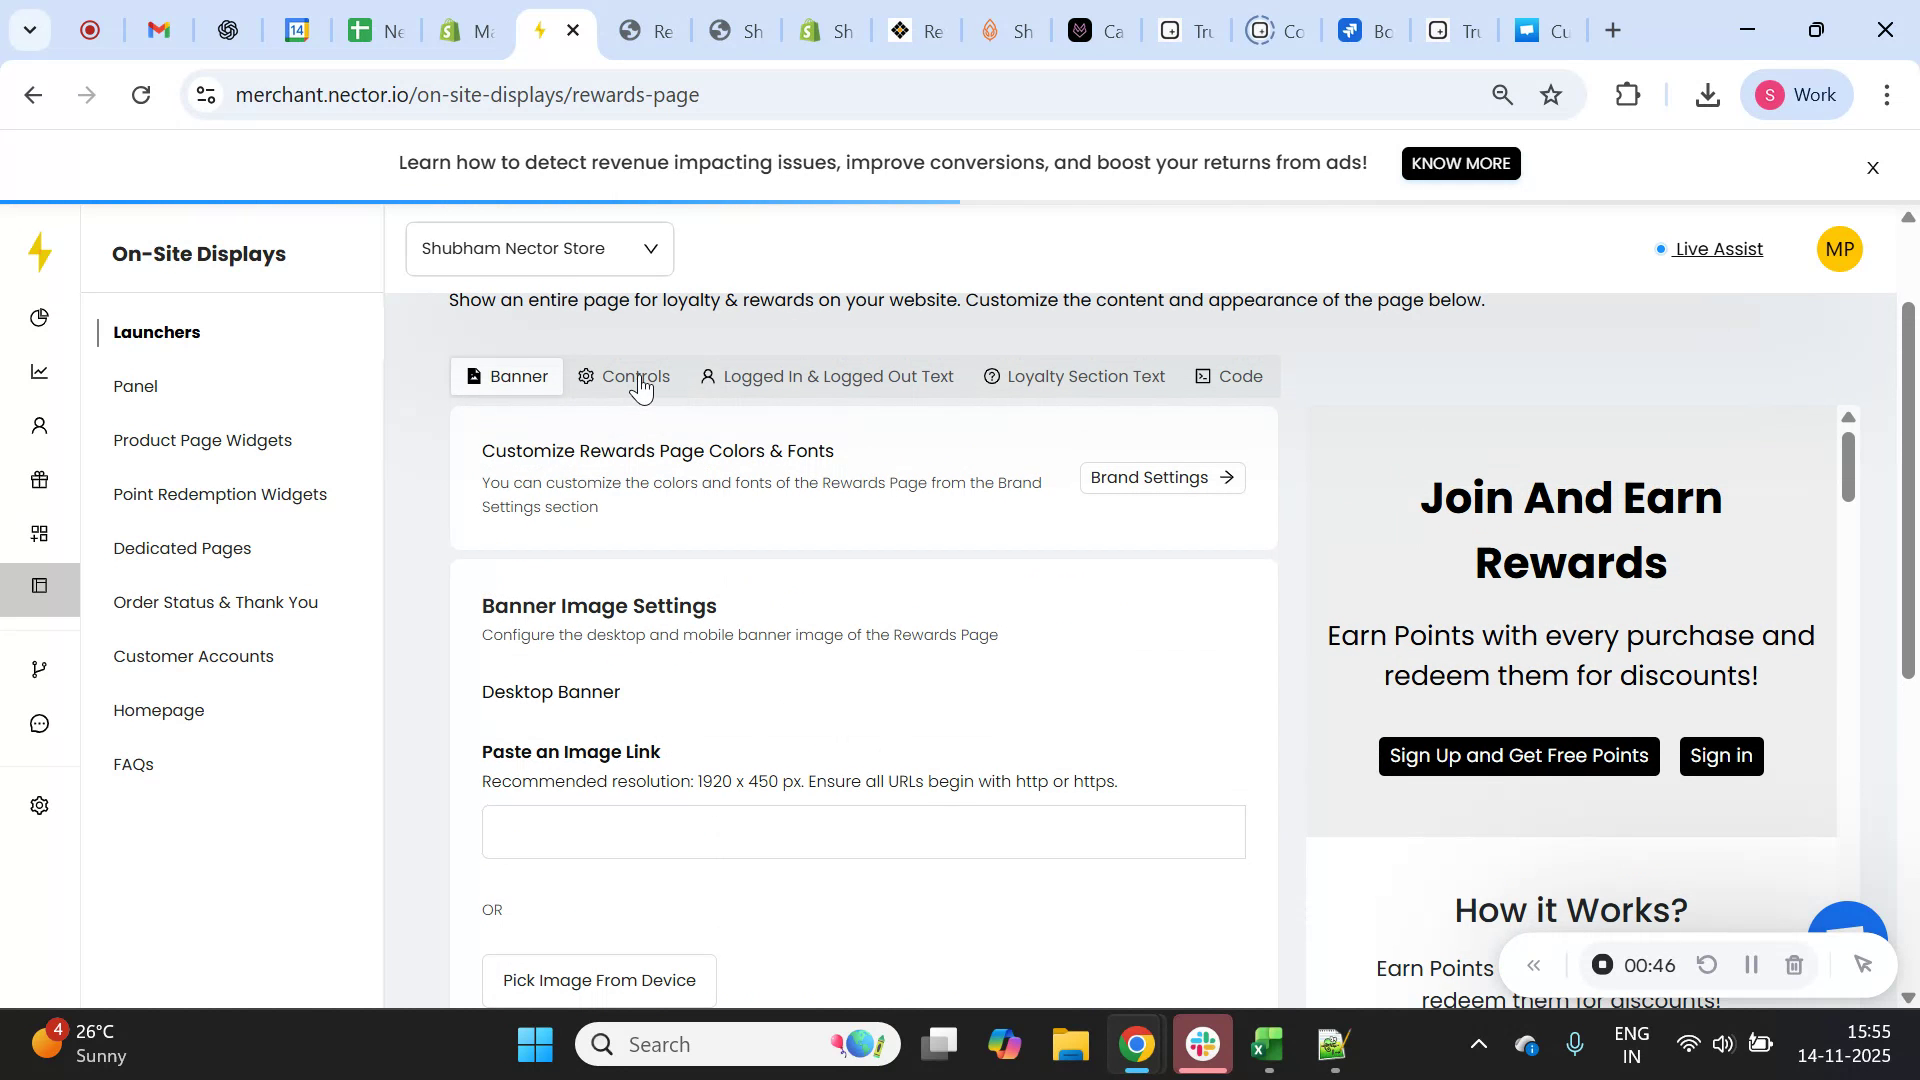
Task: Open the store selector dropdown showing Shubham Nector Store
Action: 539,248
